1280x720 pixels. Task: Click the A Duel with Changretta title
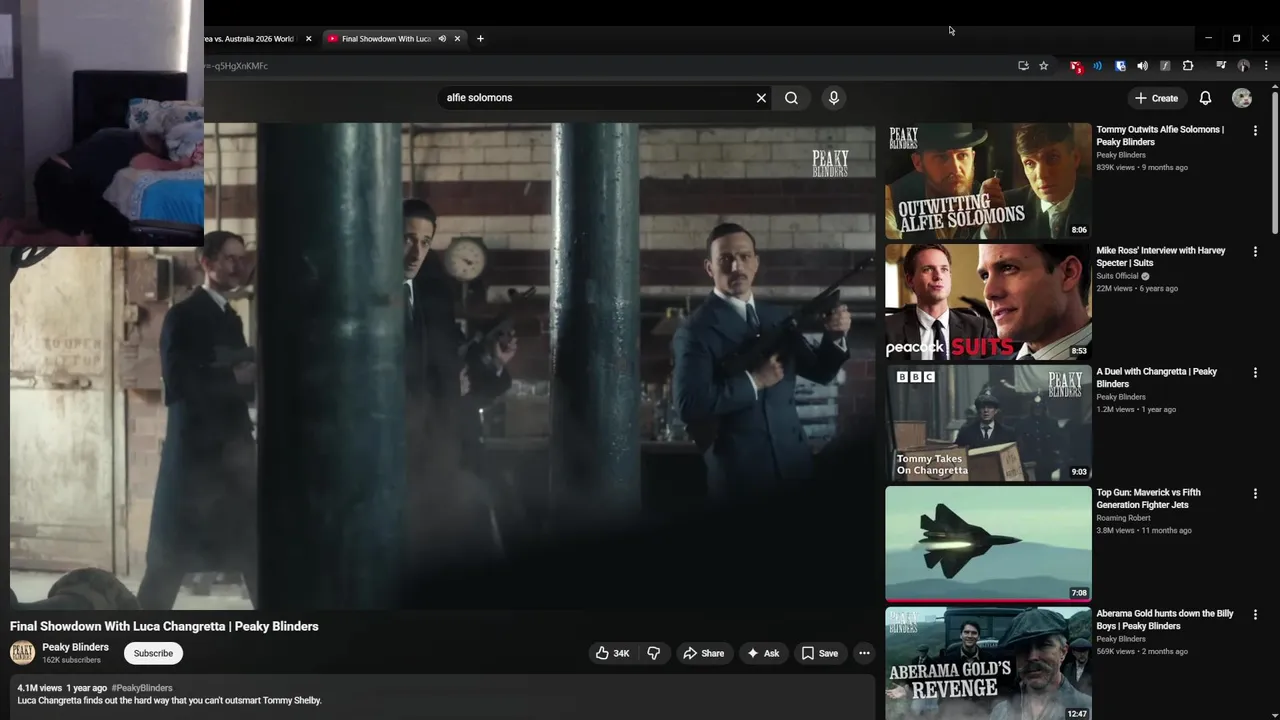pyautogui.click(x=1157, y=378)
